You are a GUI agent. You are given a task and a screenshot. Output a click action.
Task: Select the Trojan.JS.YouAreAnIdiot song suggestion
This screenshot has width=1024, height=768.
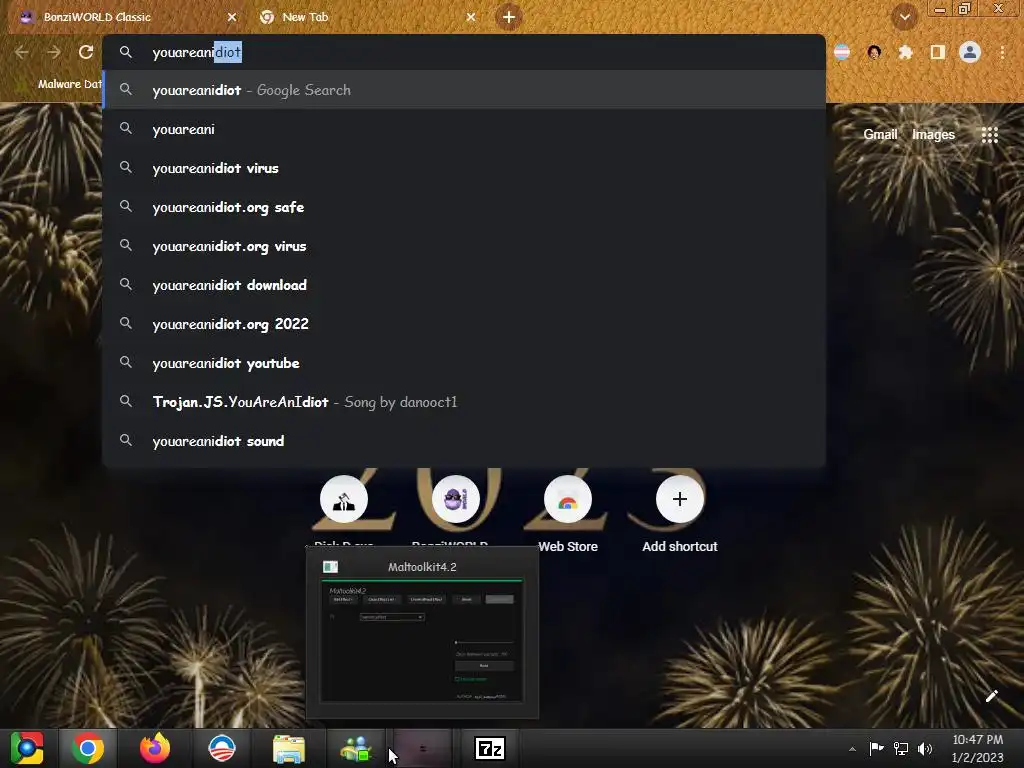[464, 402]
